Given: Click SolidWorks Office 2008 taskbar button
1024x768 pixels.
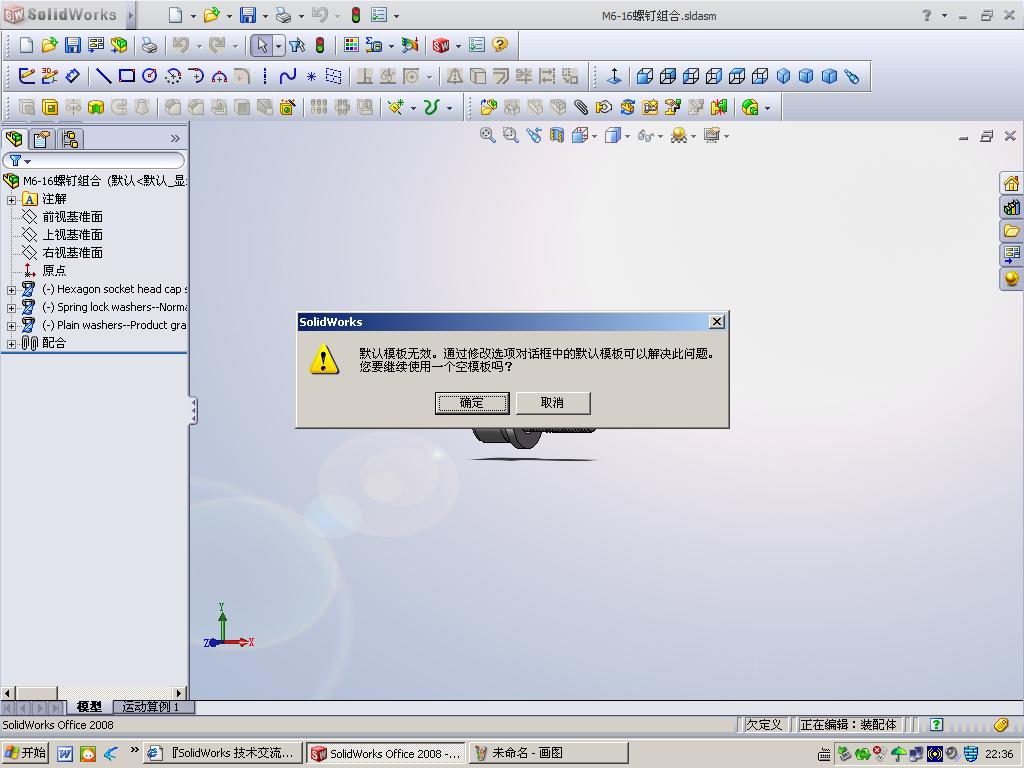Looking at the screenshot, I should tap(386, 753).
